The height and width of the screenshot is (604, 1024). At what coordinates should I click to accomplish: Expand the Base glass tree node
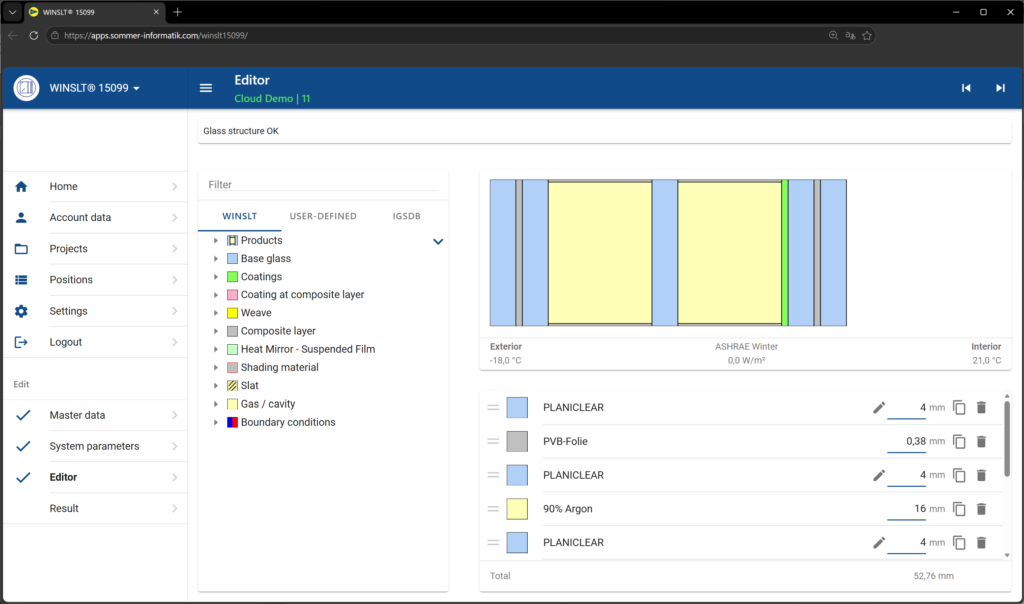[x=216, y=259]
